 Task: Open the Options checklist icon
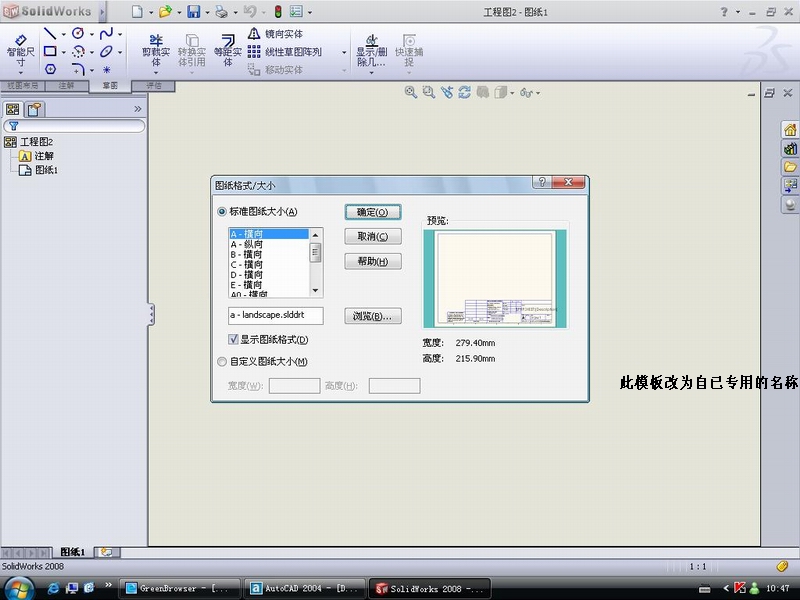click(296, 11)
